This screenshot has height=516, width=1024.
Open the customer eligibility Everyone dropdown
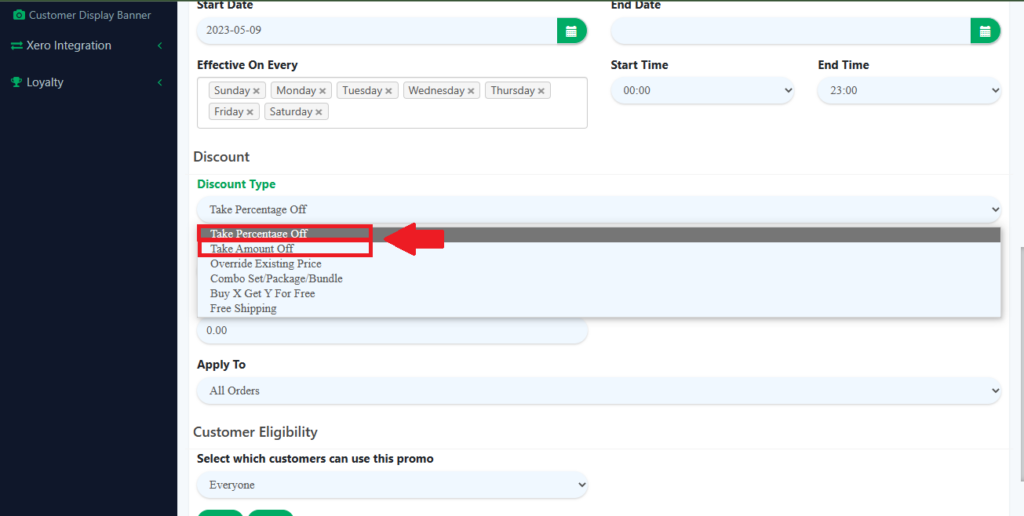click(x=392, y=485)
